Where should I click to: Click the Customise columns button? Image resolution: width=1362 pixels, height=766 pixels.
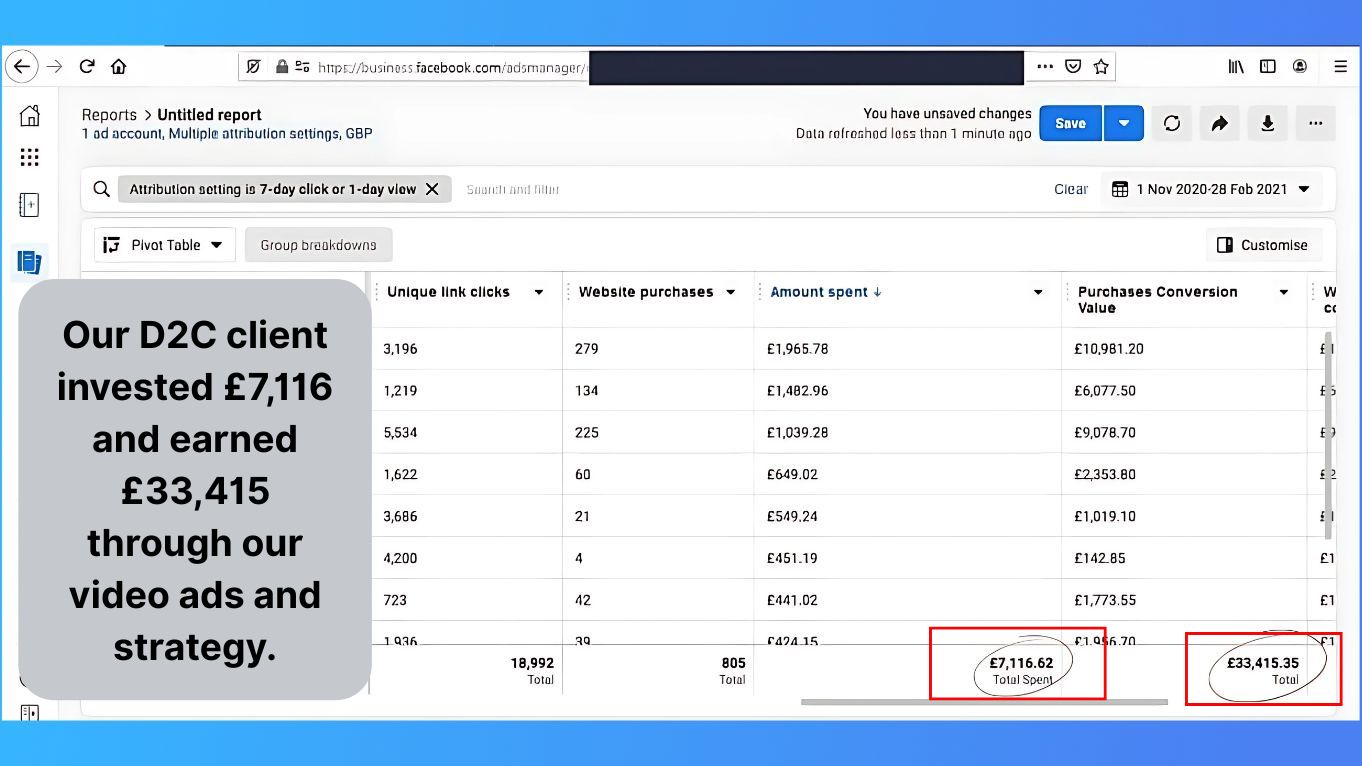click(x=1263, y=245)
